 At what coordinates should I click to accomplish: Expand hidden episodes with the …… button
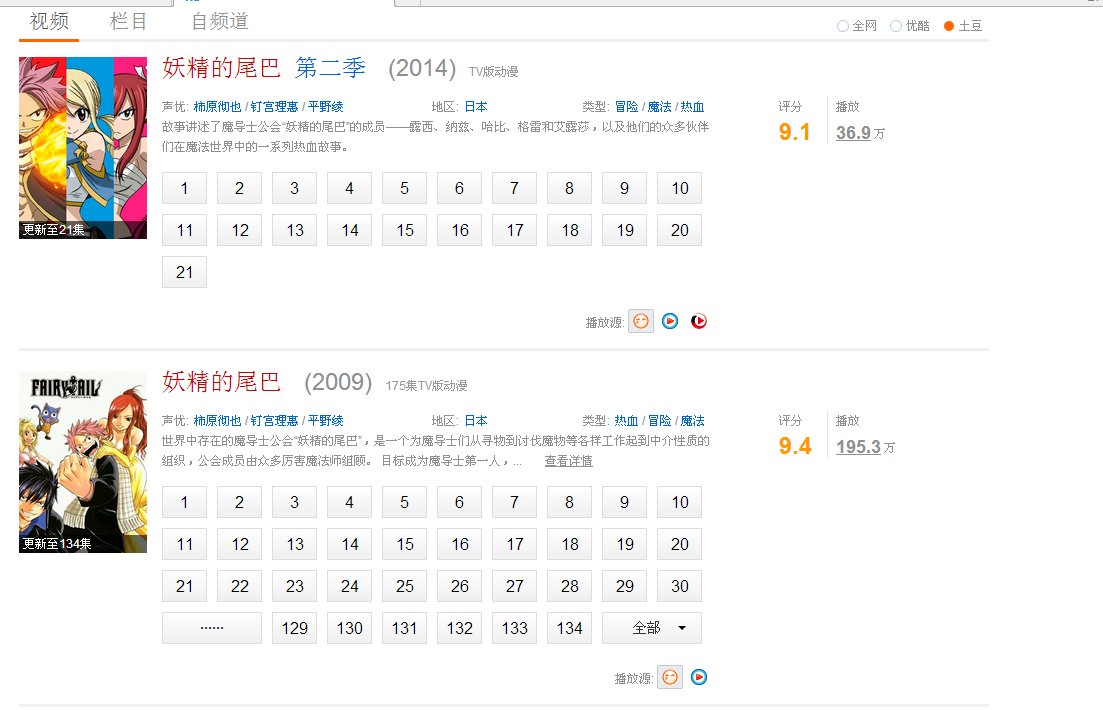coord(212,628)
